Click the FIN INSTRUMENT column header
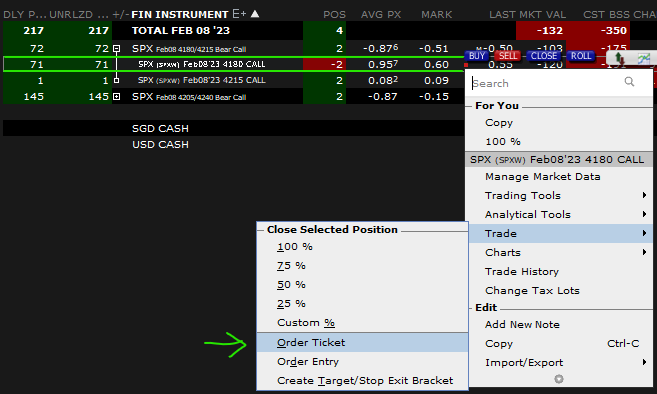The height and width of the screenshot is (394, 657). (x=180, y=15)
